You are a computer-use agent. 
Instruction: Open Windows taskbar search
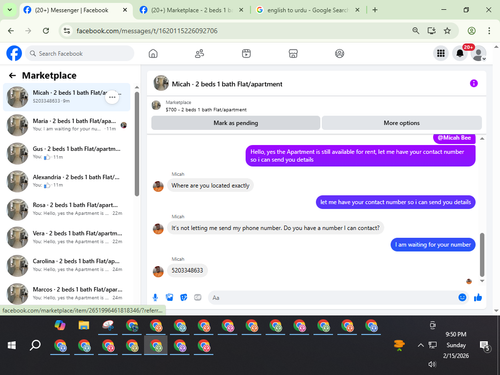pos(35,345)
